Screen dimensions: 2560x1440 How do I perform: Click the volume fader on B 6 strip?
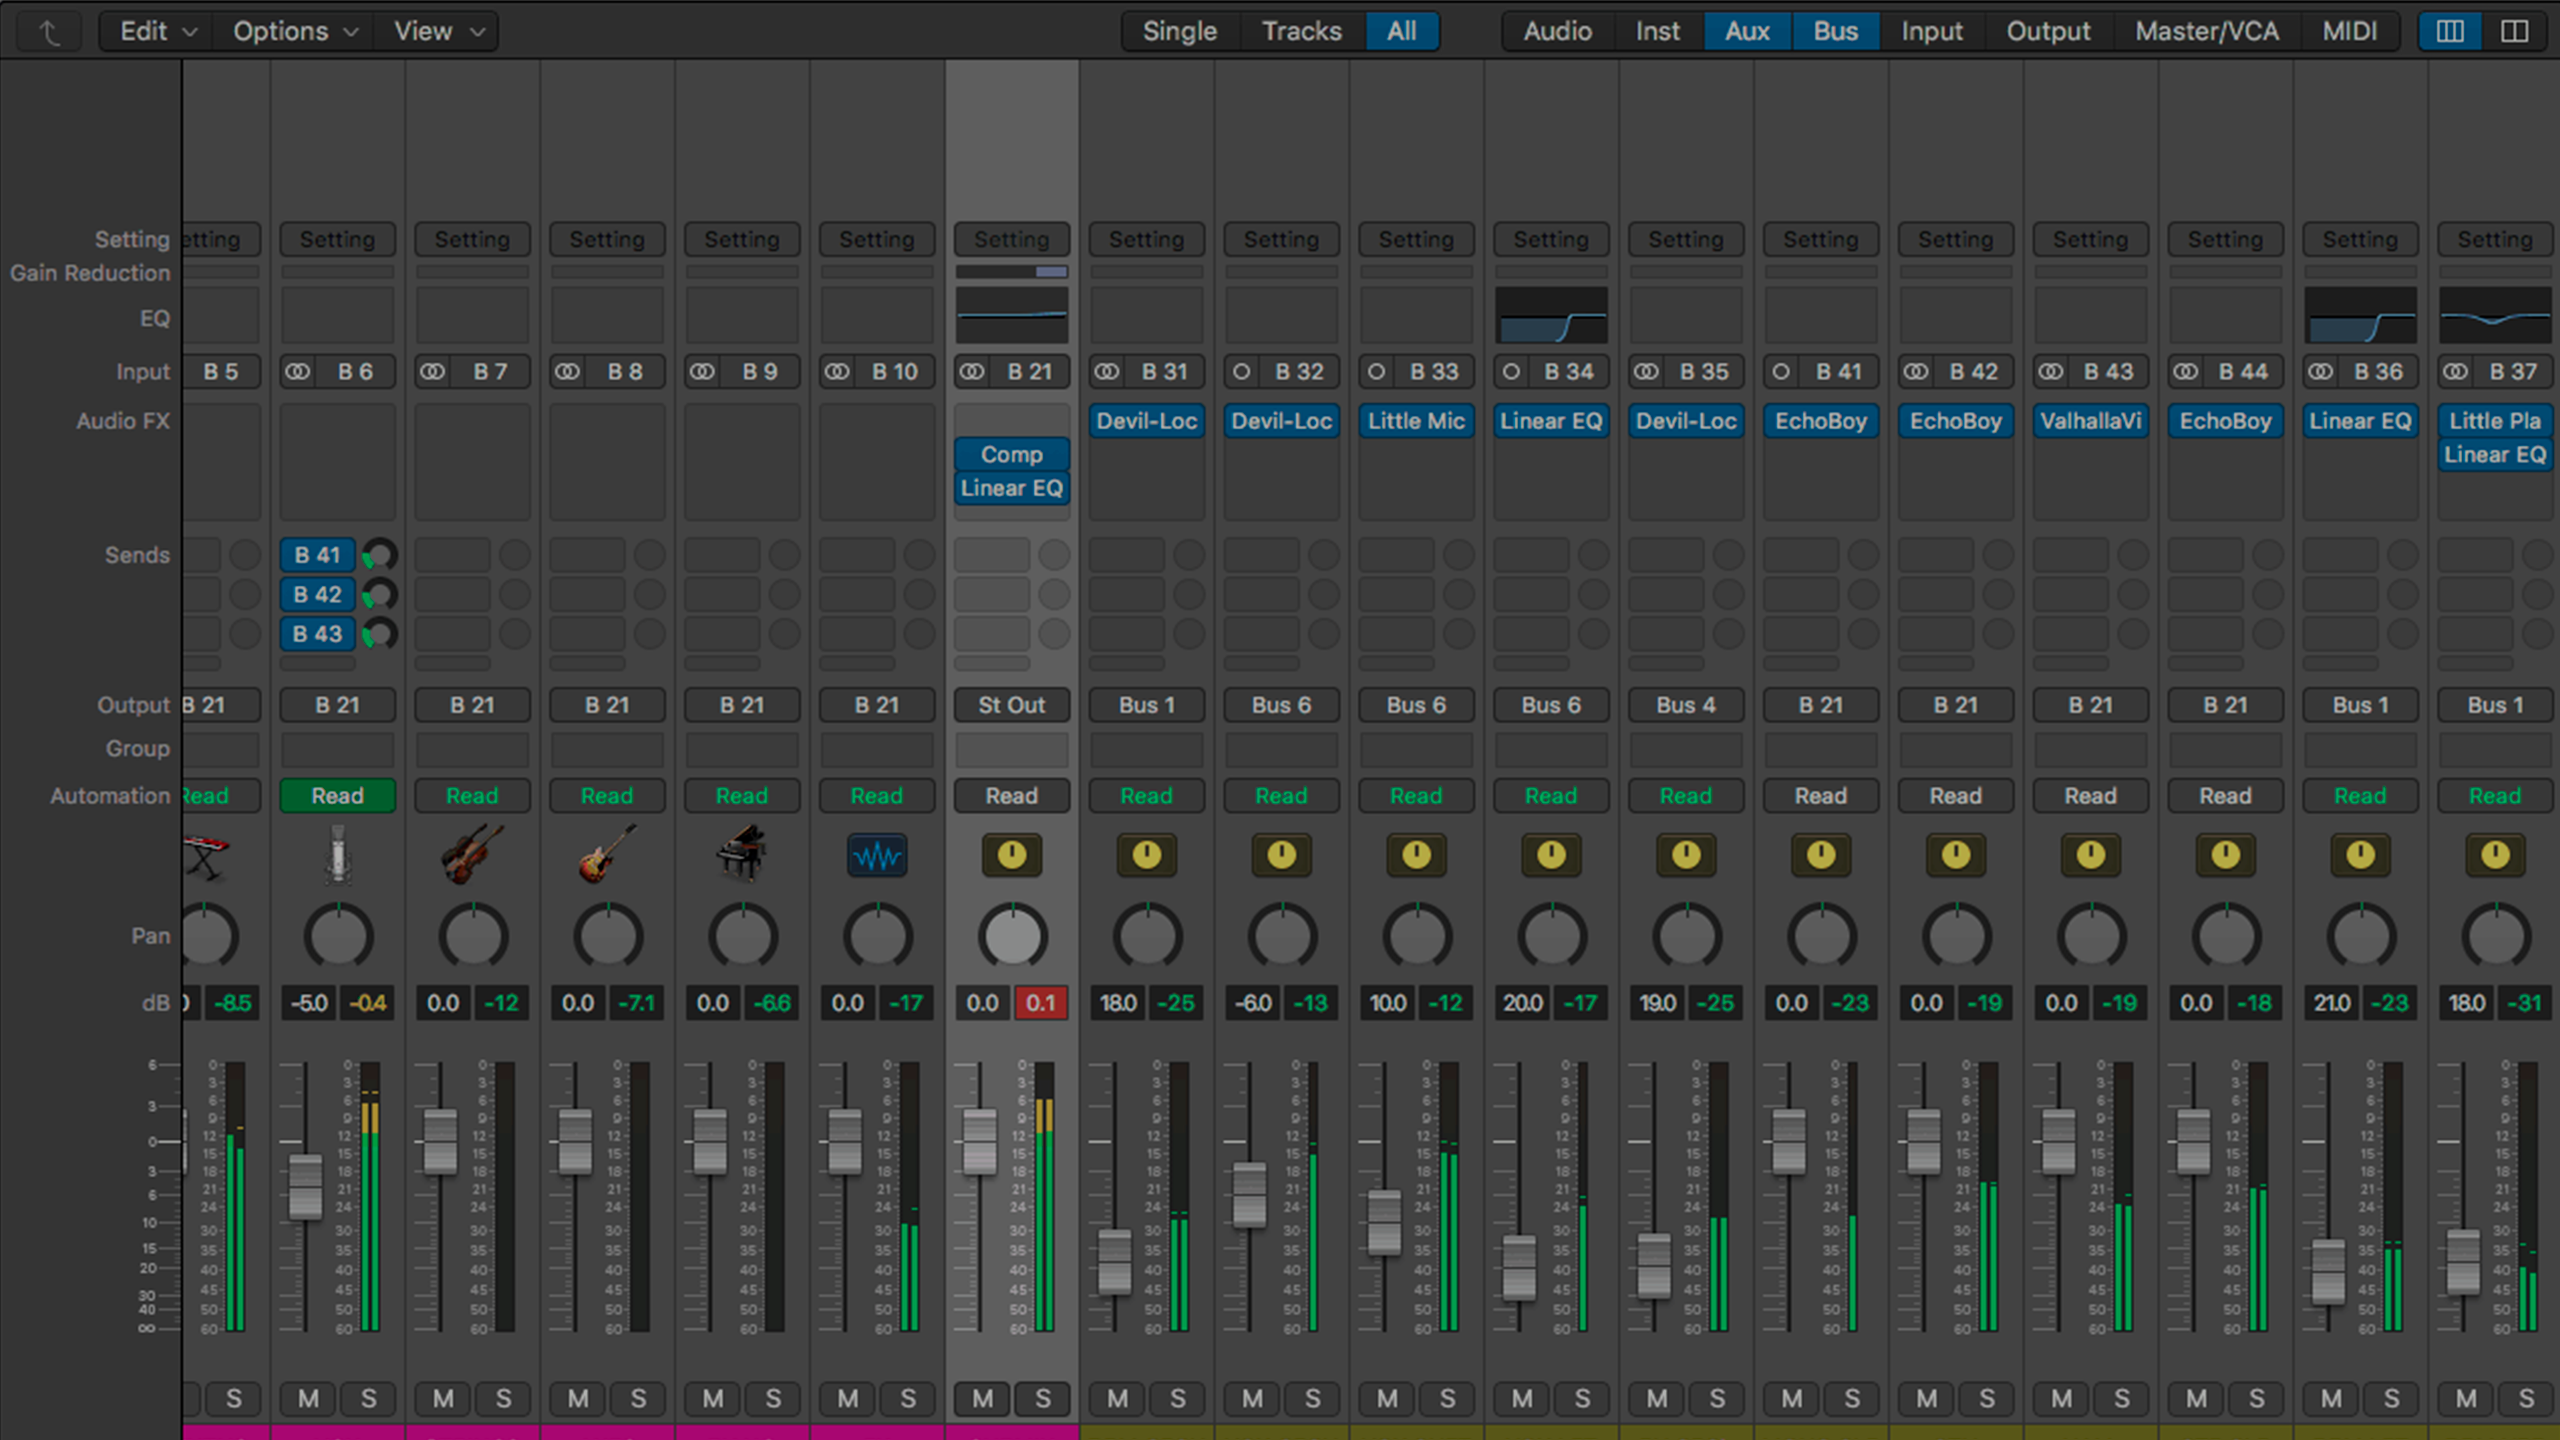click(x=306, y=1187)
